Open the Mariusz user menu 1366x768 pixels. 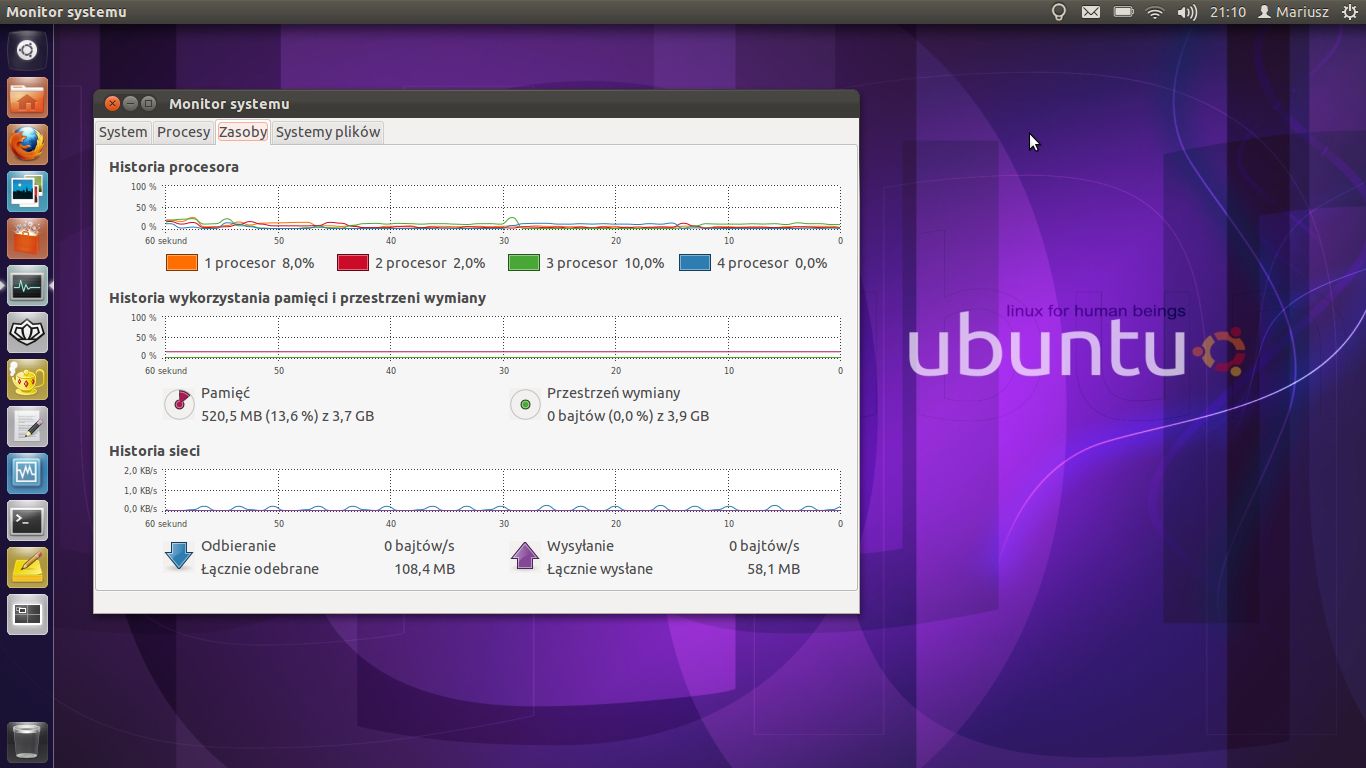[x=1293, y=12]
